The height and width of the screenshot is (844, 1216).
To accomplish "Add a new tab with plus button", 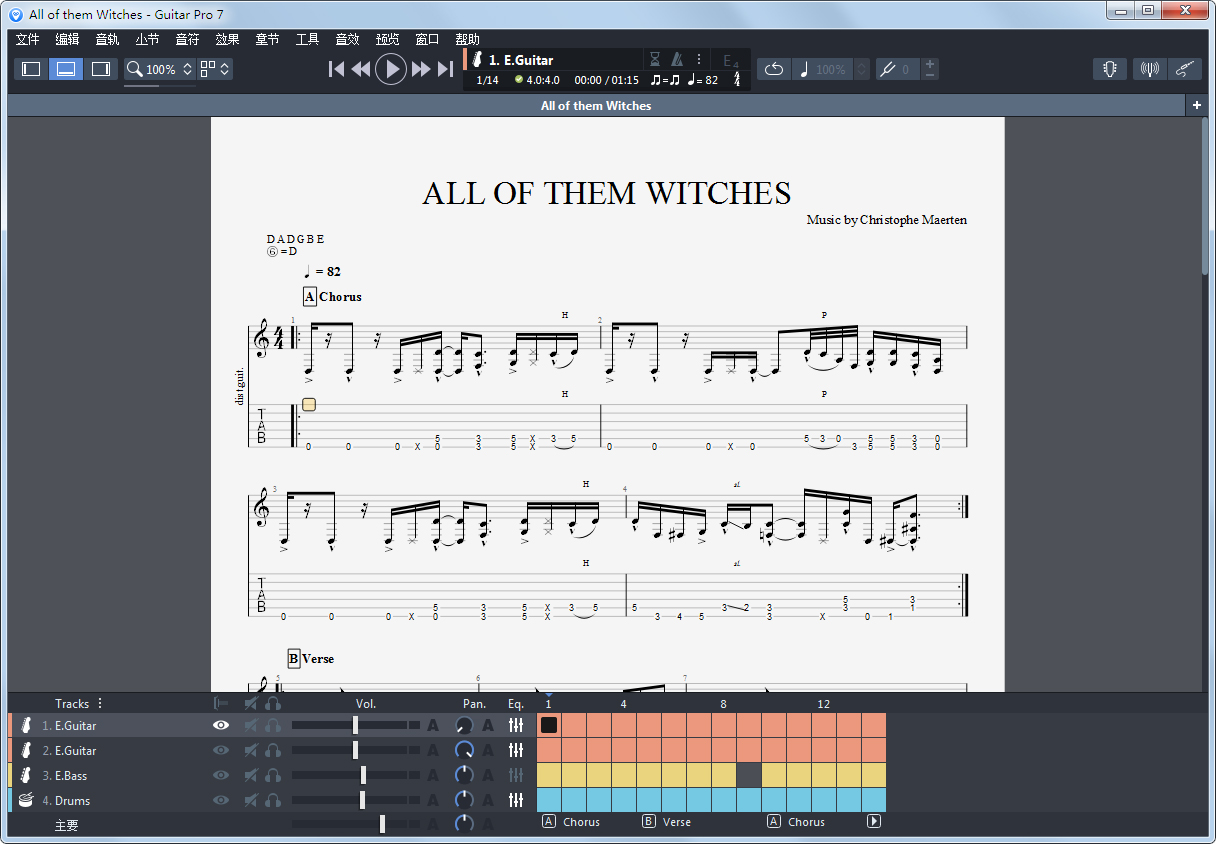I will [x=1196, y=105].
